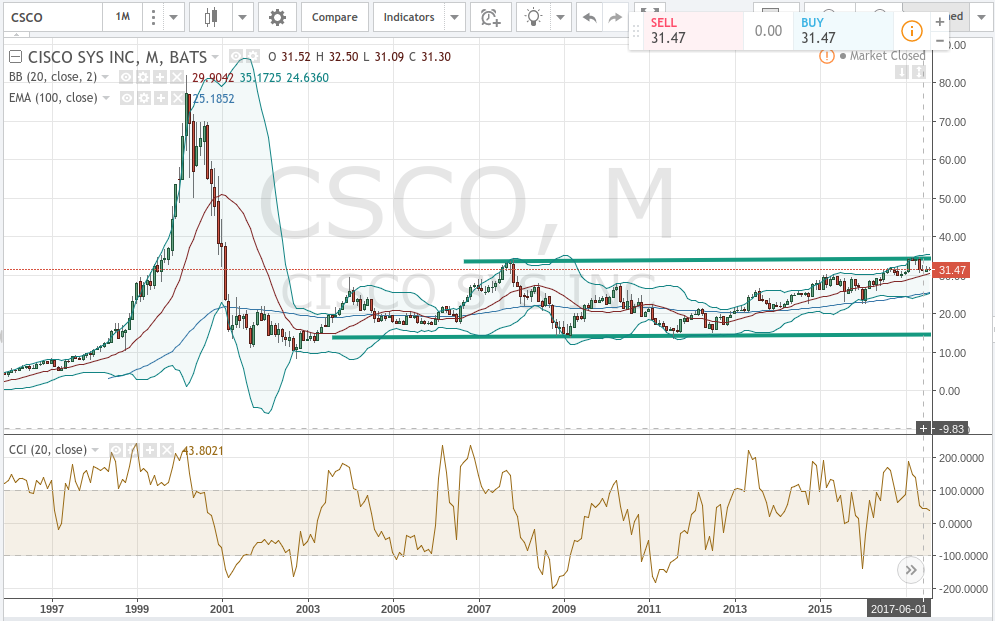Click the CCI (20, close) label
This screenshot has height=621, width=995.
point(48,450)
